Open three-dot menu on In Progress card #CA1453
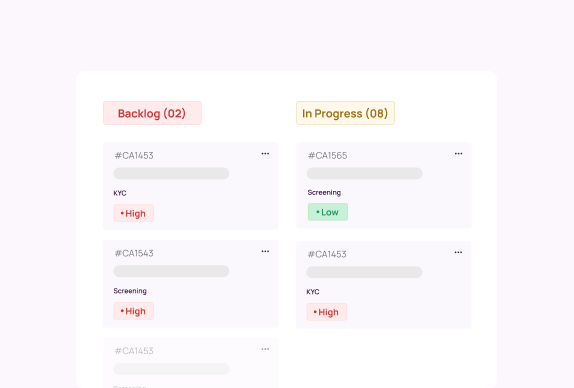This screenshot has width=574, height=388. point(458,253)
